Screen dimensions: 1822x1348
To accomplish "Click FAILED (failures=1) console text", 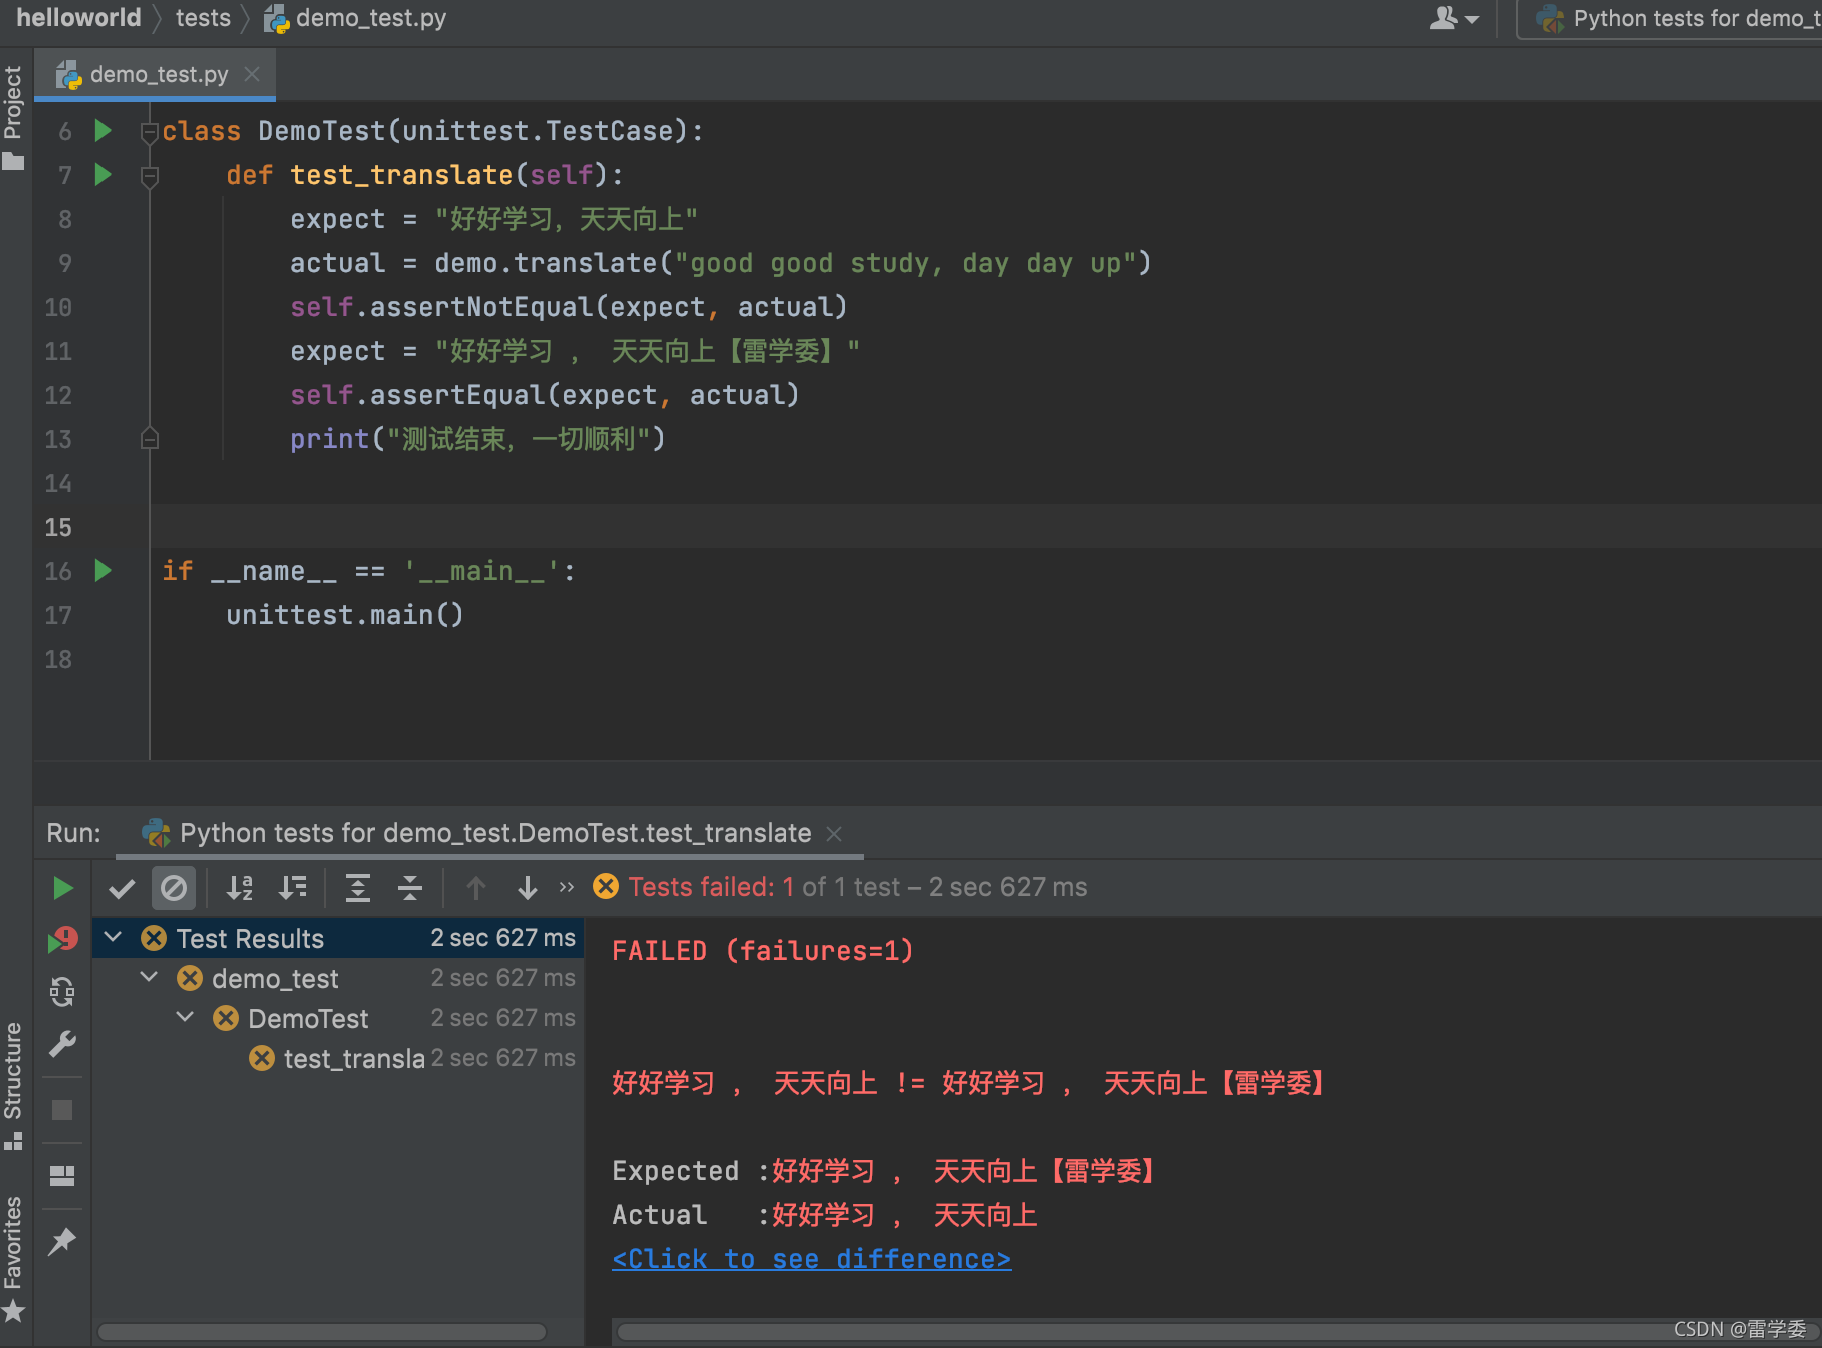I will coord(763,950).
